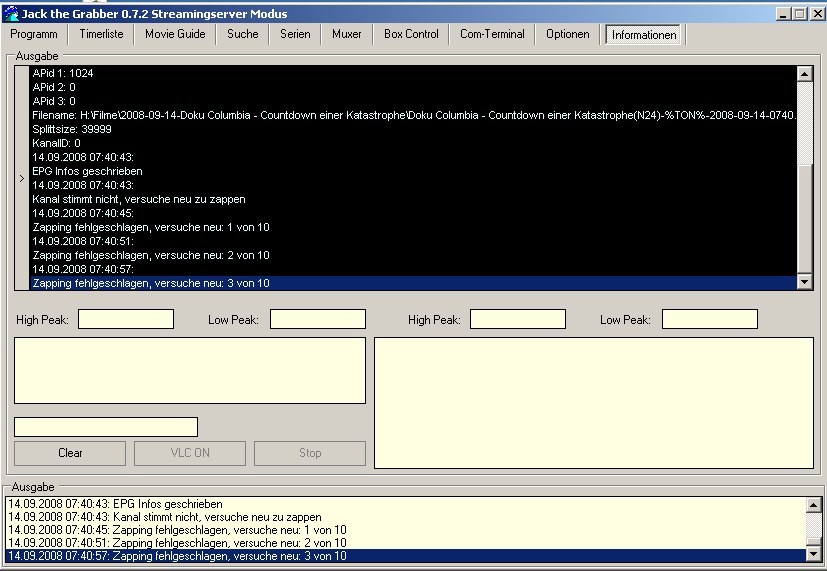Open the Programm tab

click(x=33, y=34)
